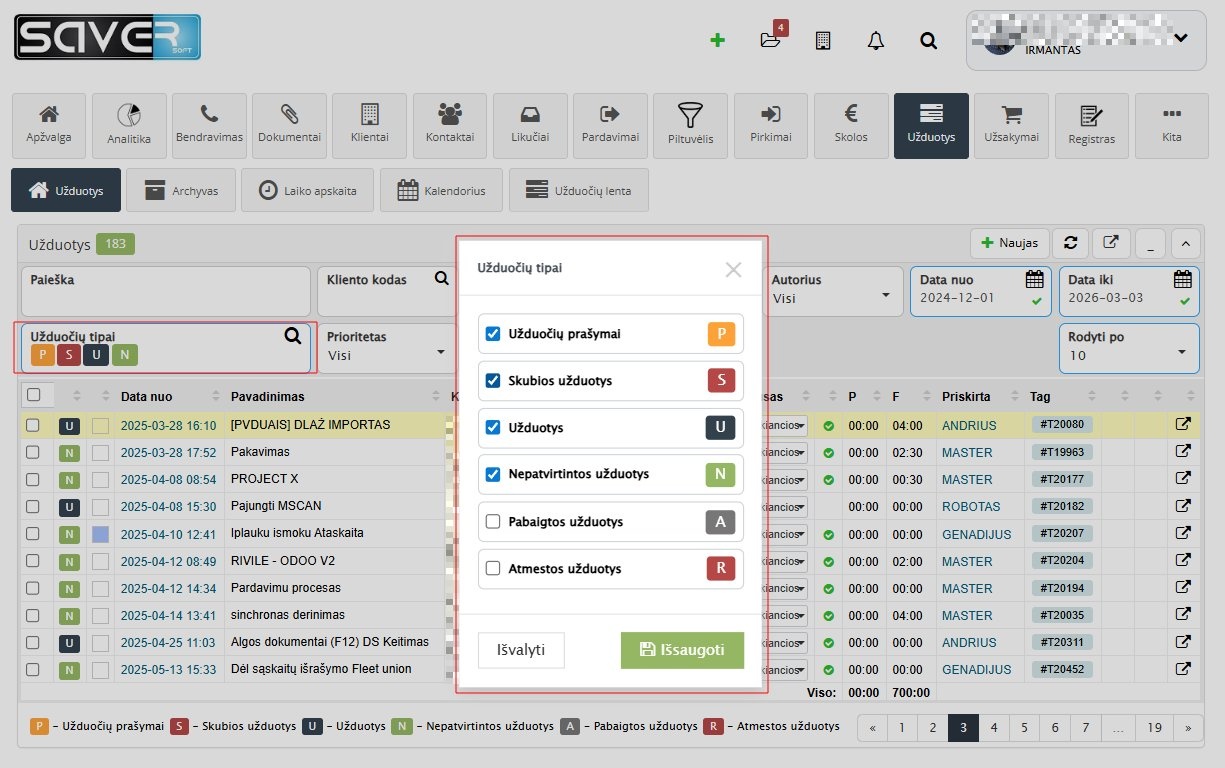This screenshot has height=768, width=1225.
Task: Open the folder icon with badge 4
Action: coord(770,40)
